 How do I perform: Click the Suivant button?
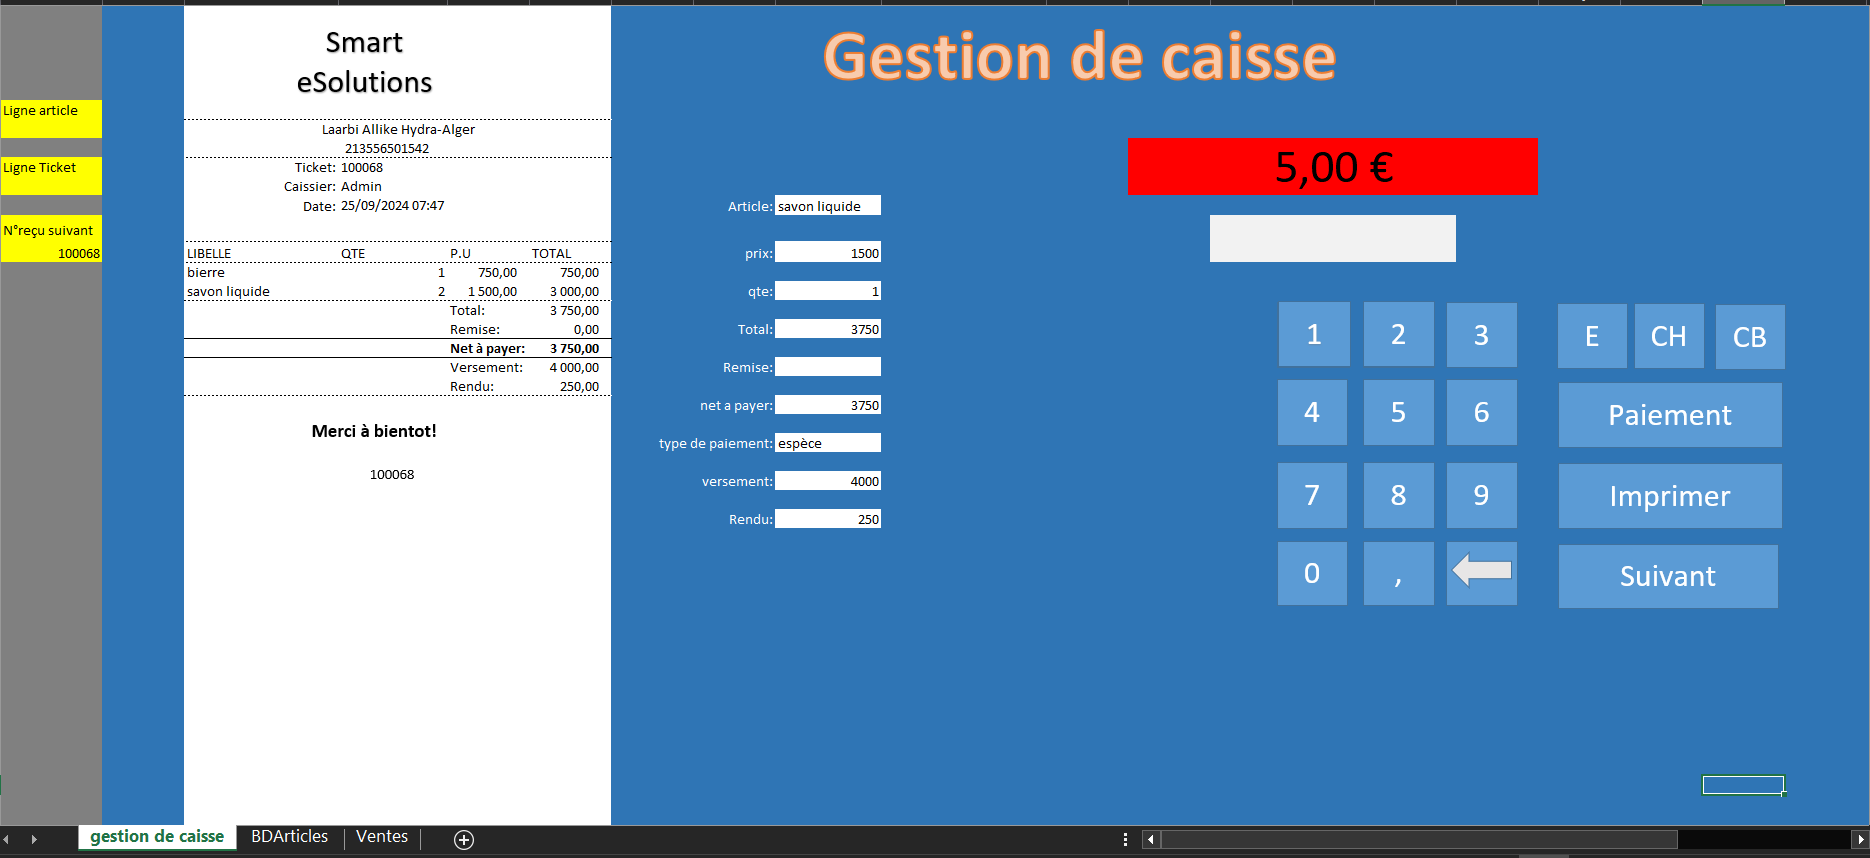(1668, 576)
